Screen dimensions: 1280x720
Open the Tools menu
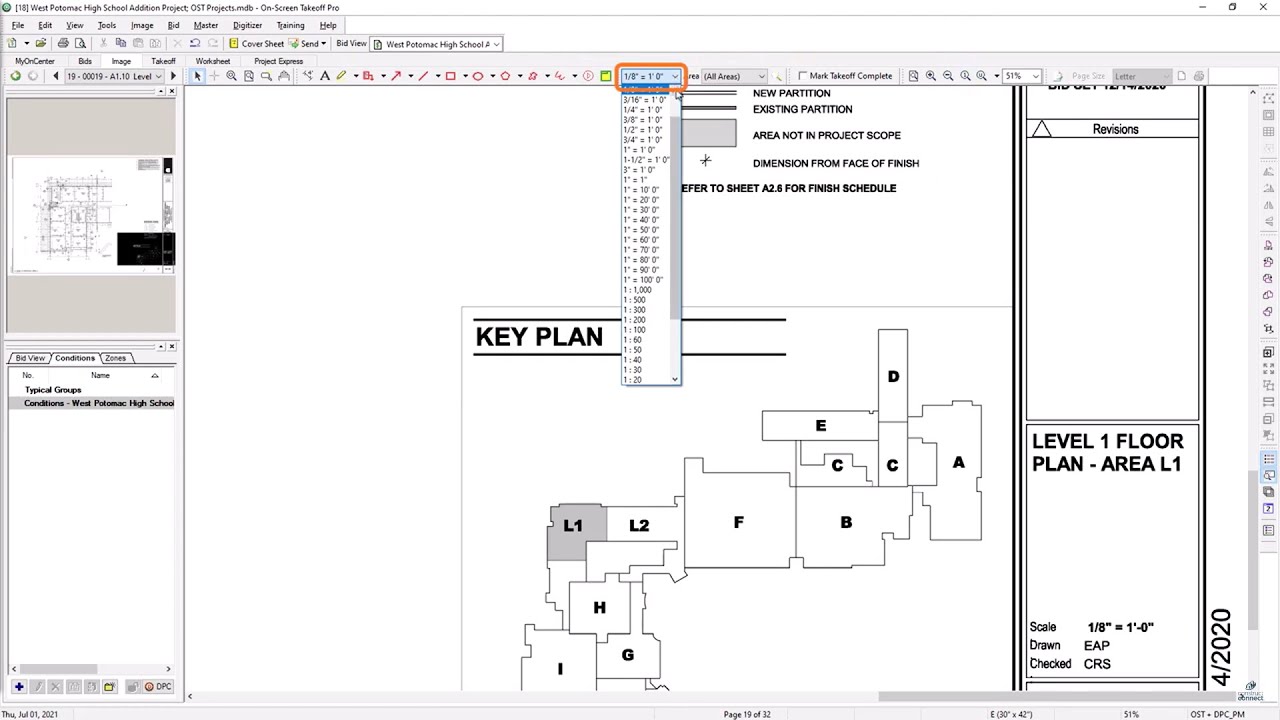107,25
